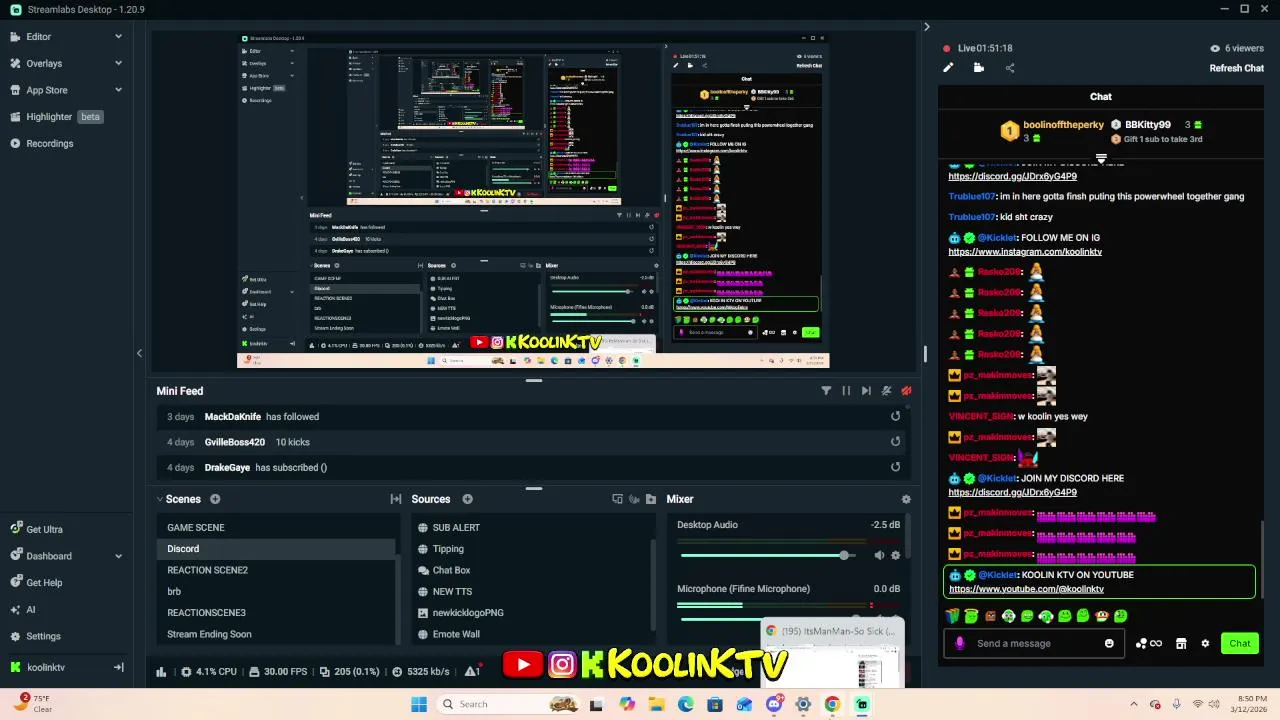This screenshot has height=720, width=1280.
Task: Click the green Chat send button
Action: pos(1240,643)
